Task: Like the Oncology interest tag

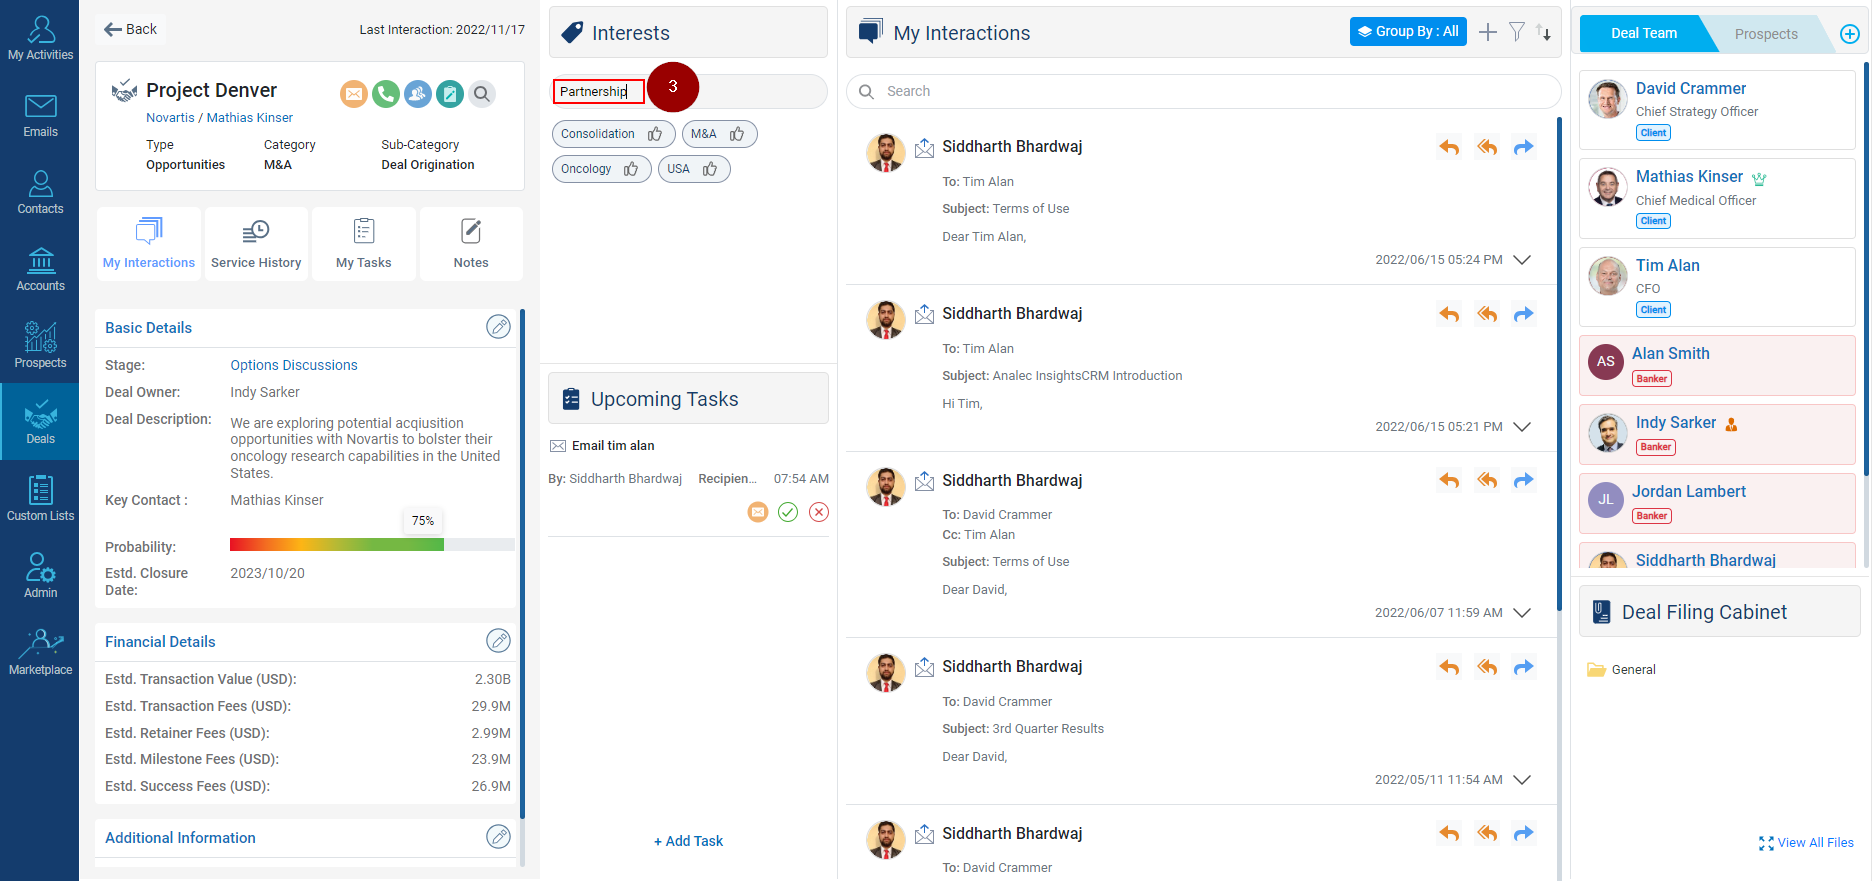Action: tap(631, 169)
